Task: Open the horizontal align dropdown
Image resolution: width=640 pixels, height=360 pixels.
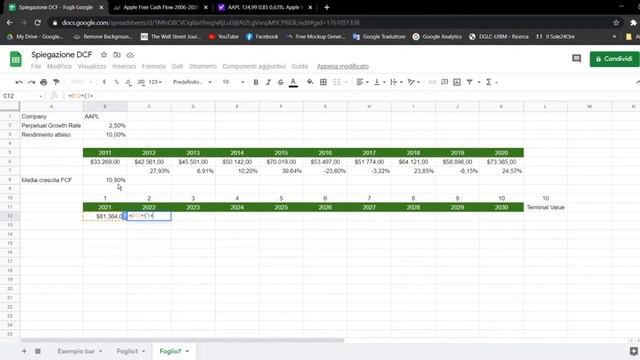Action: 362,82
